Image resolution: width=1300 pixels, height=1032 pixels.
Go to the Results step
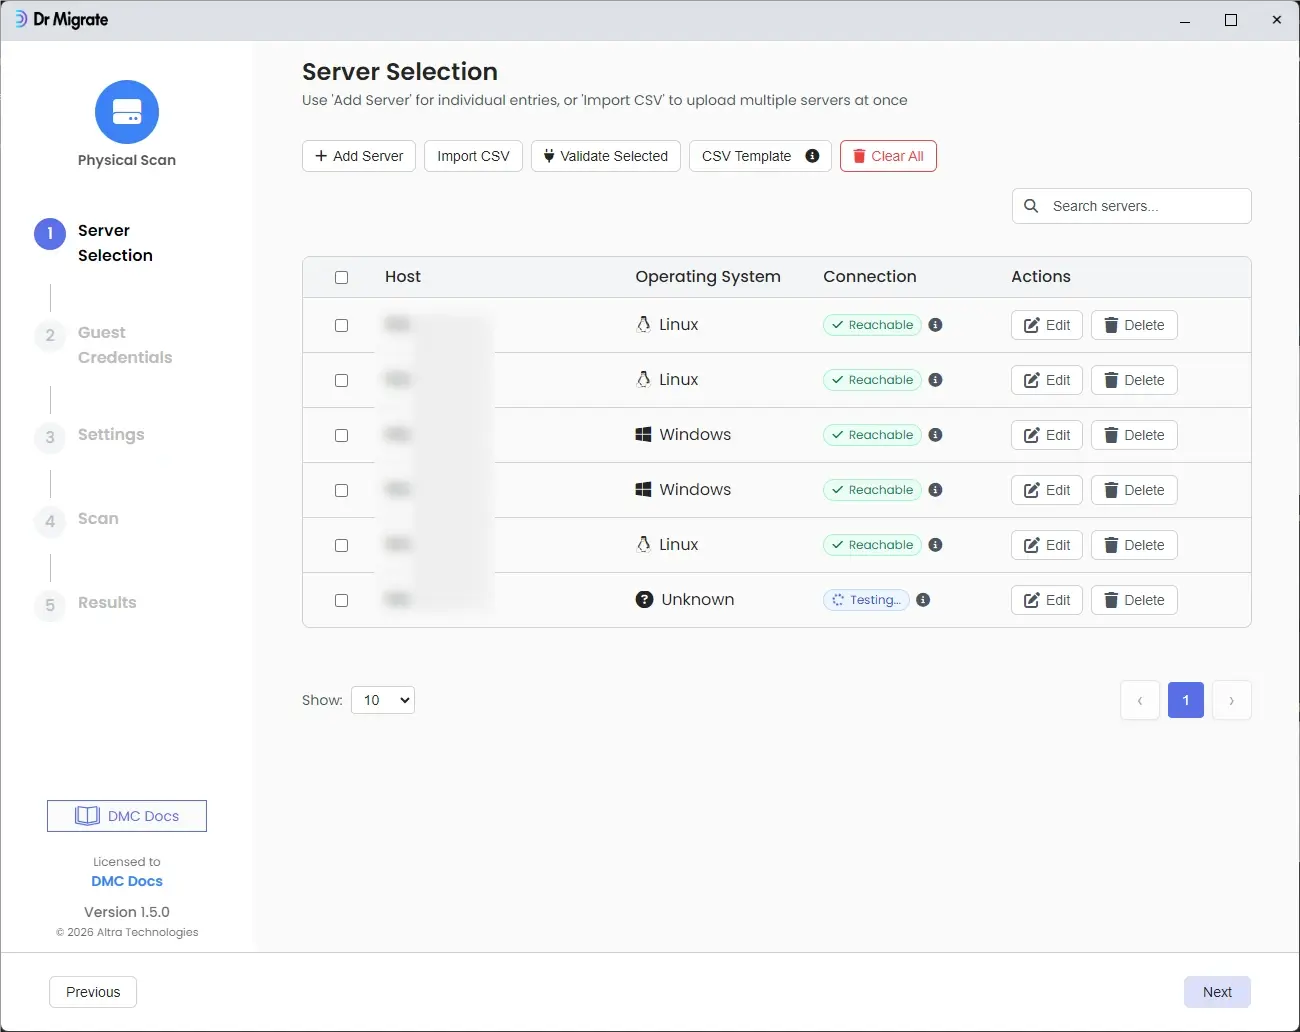click(86, 603)
